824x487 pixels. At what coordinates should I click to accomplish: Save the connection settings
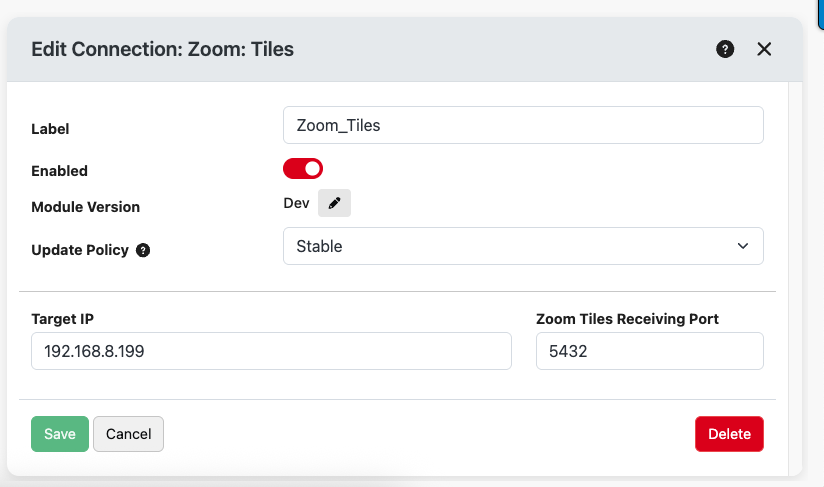(60, 434)
